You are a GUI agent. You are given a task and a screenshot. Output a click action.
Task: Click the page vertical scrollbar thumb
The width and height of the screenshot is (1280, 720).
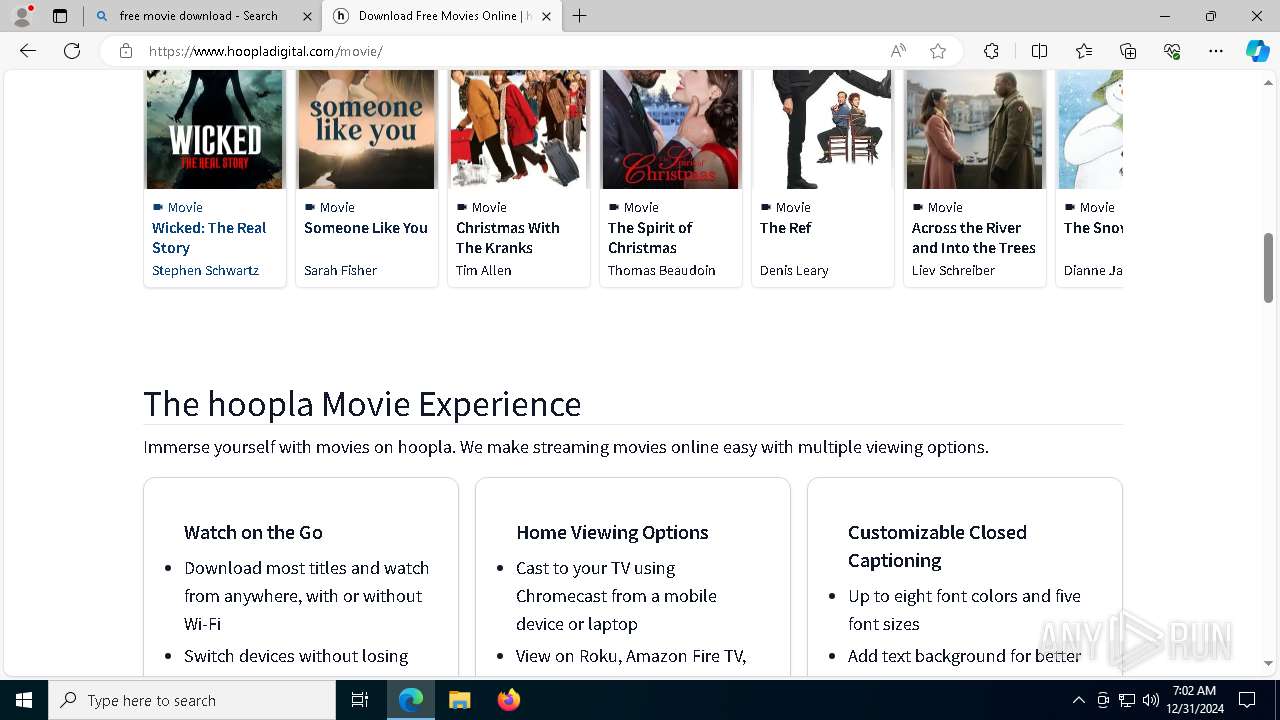pos(1269,267)
